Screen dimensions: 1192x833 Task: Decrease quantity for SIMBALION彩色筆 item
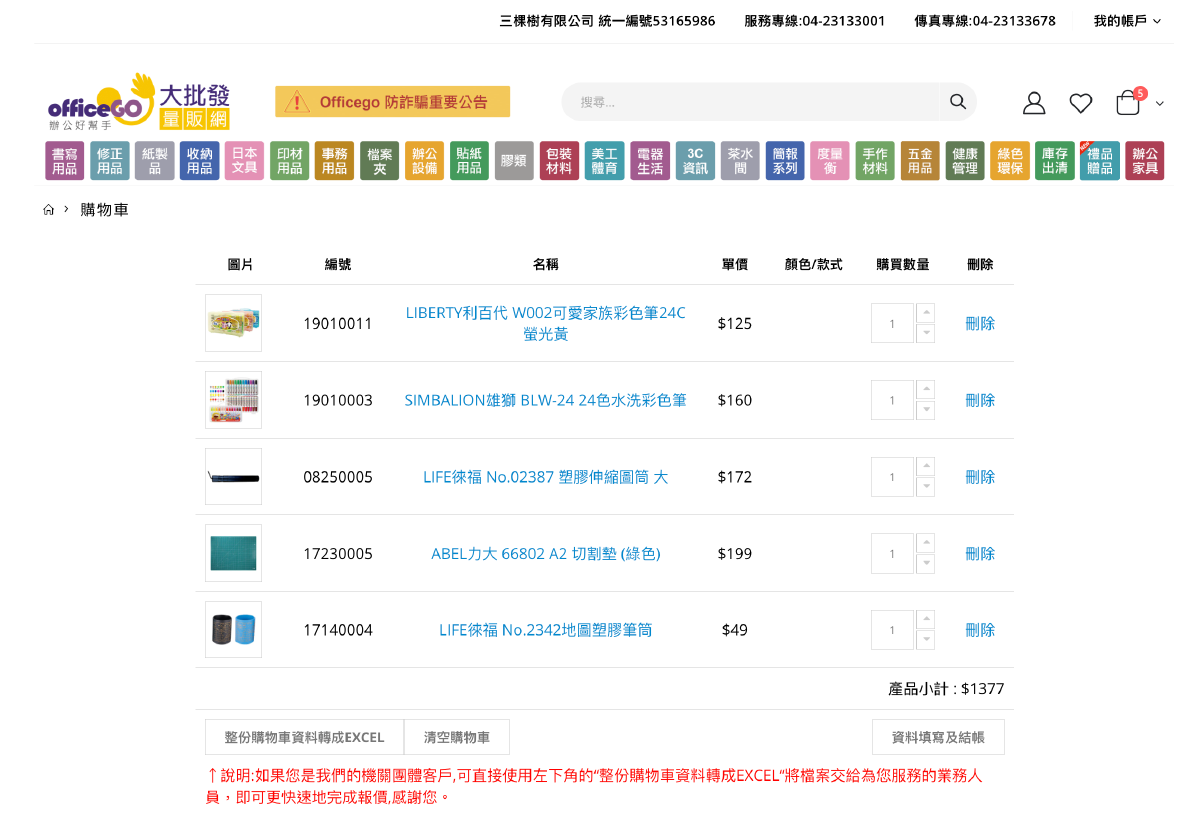pos(926,410)
